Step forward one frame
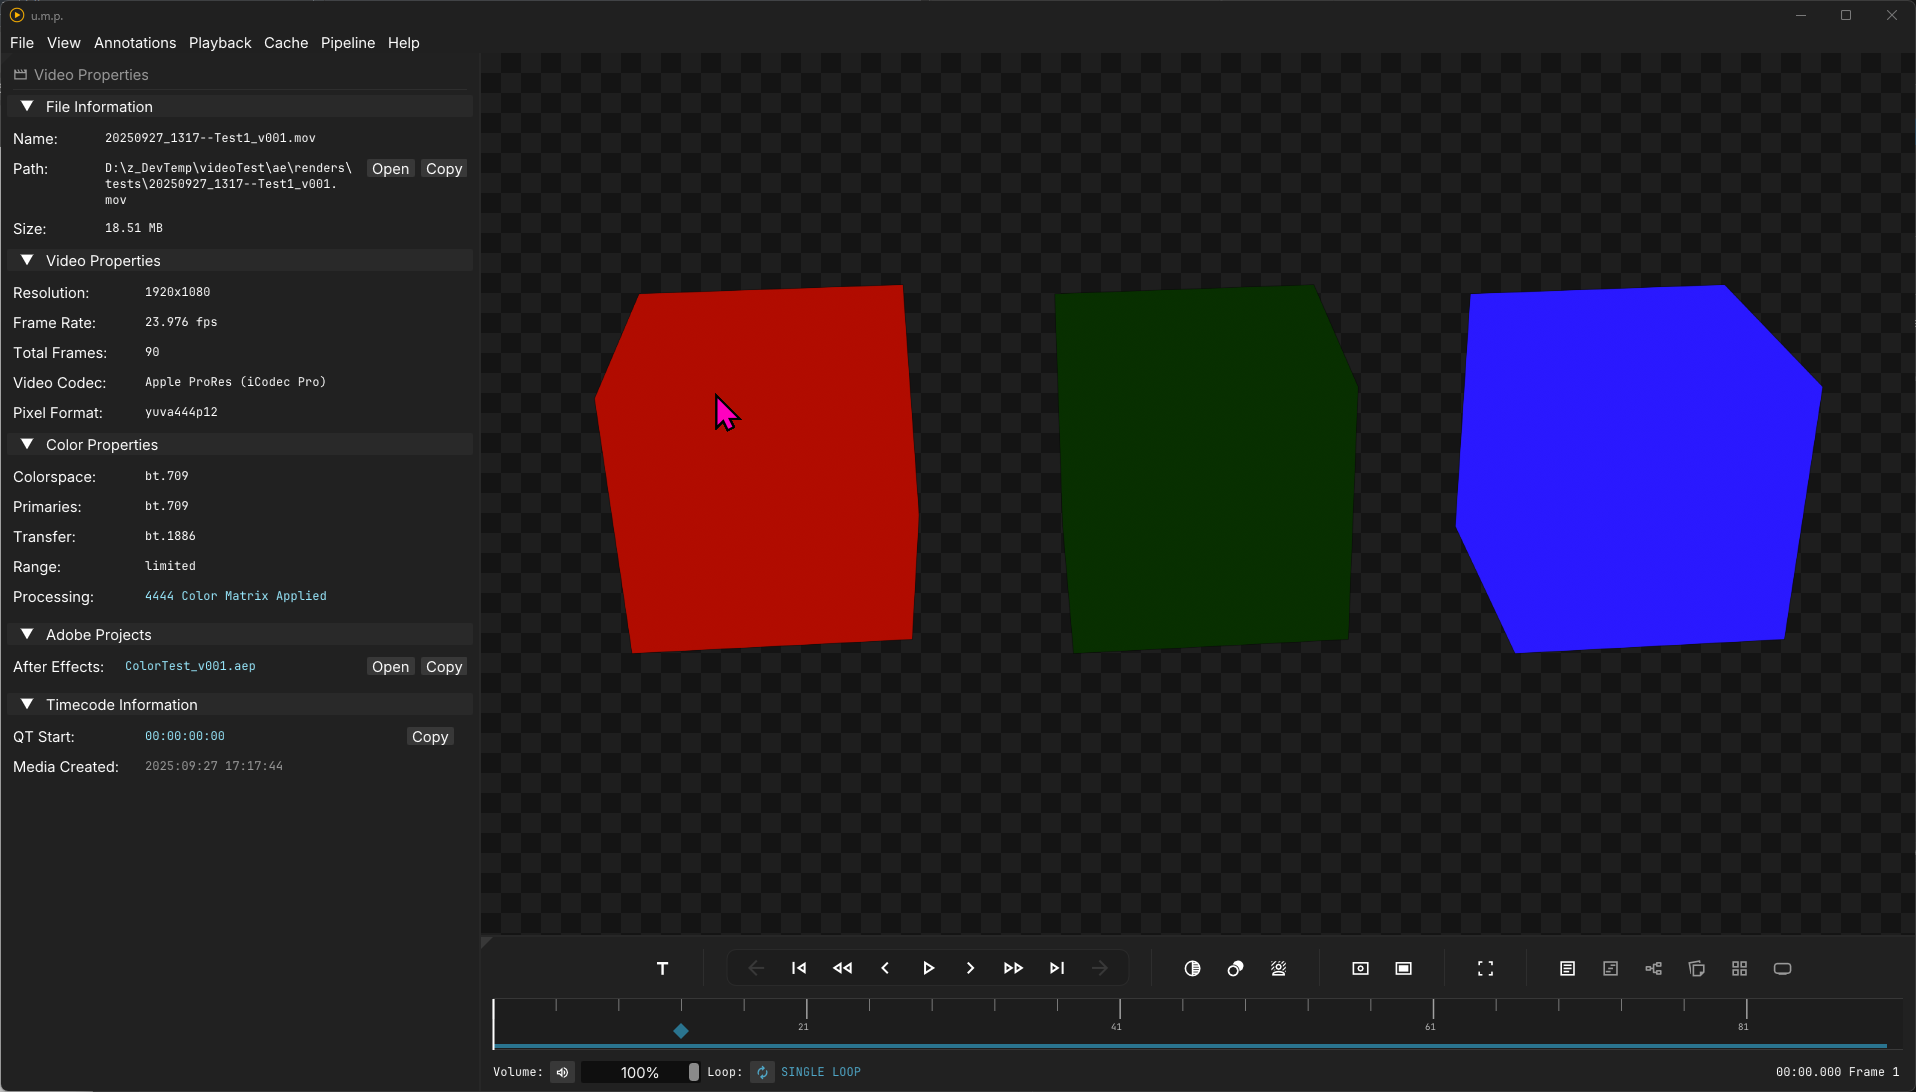 click(x=970, y=968)
